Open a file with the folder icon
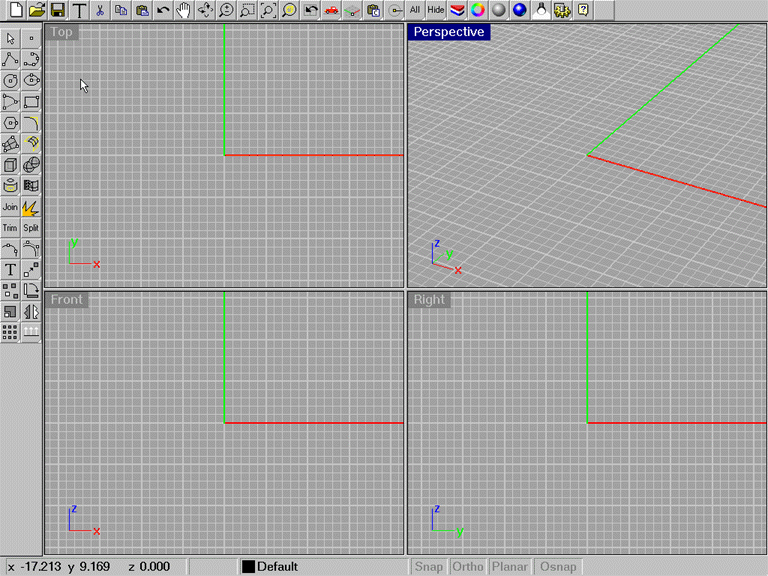Viewport: 768px width, 576px height. (37, 10)
